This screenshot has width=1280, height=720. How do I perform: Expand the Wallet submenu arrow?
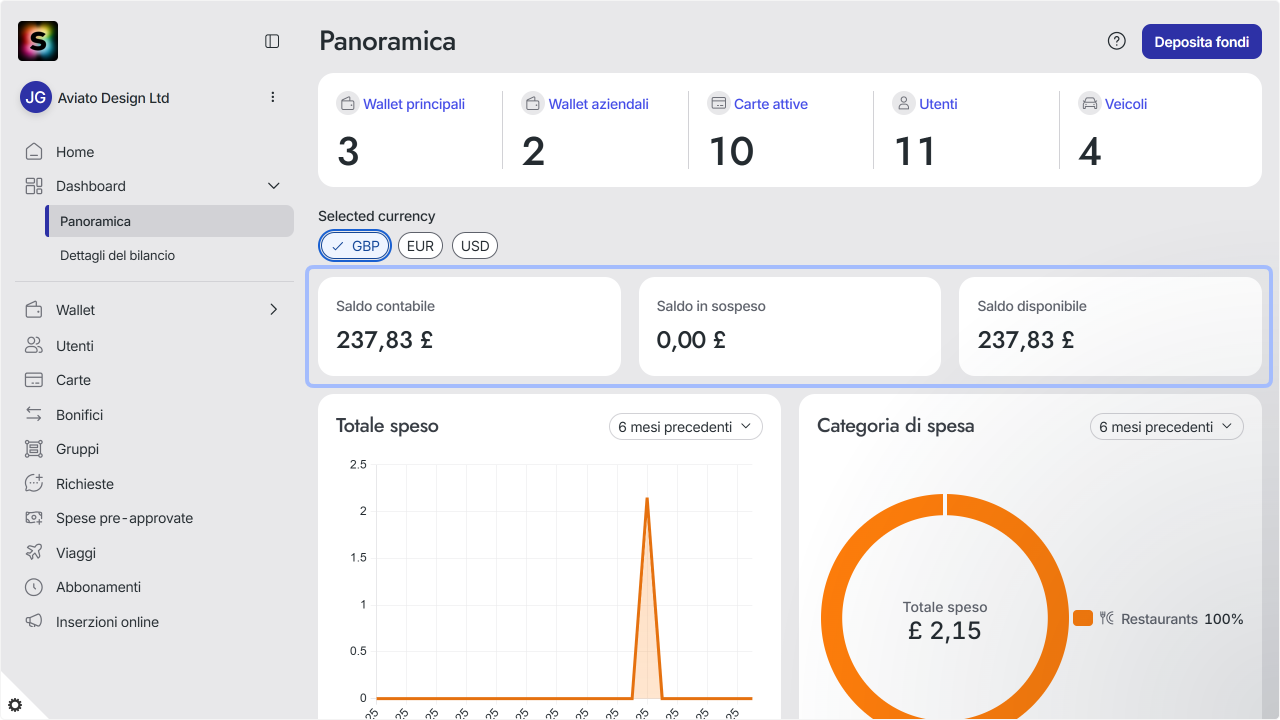point(274,310)
